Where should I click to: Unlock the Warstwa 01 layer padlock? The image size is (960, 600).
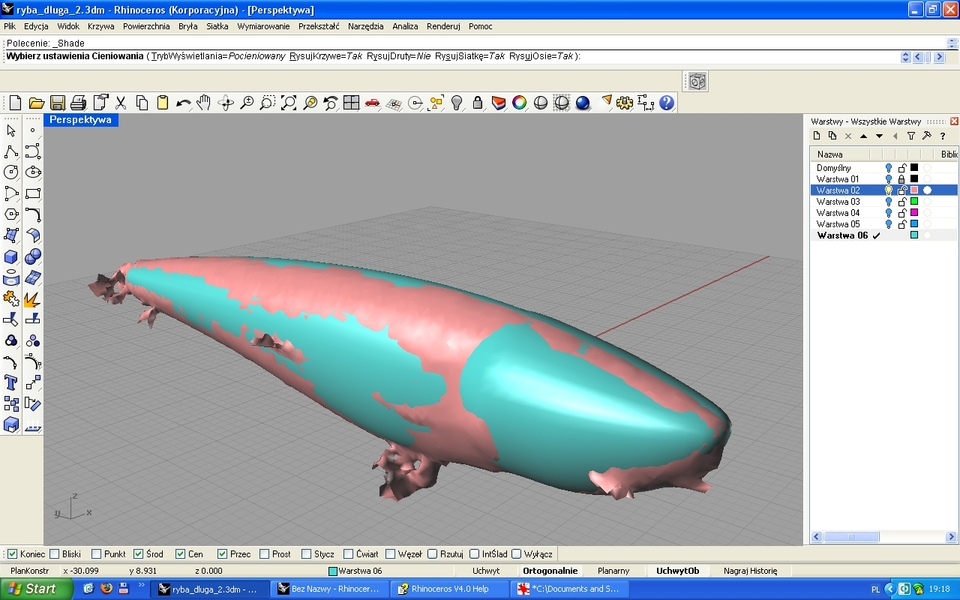coord(901,180)
